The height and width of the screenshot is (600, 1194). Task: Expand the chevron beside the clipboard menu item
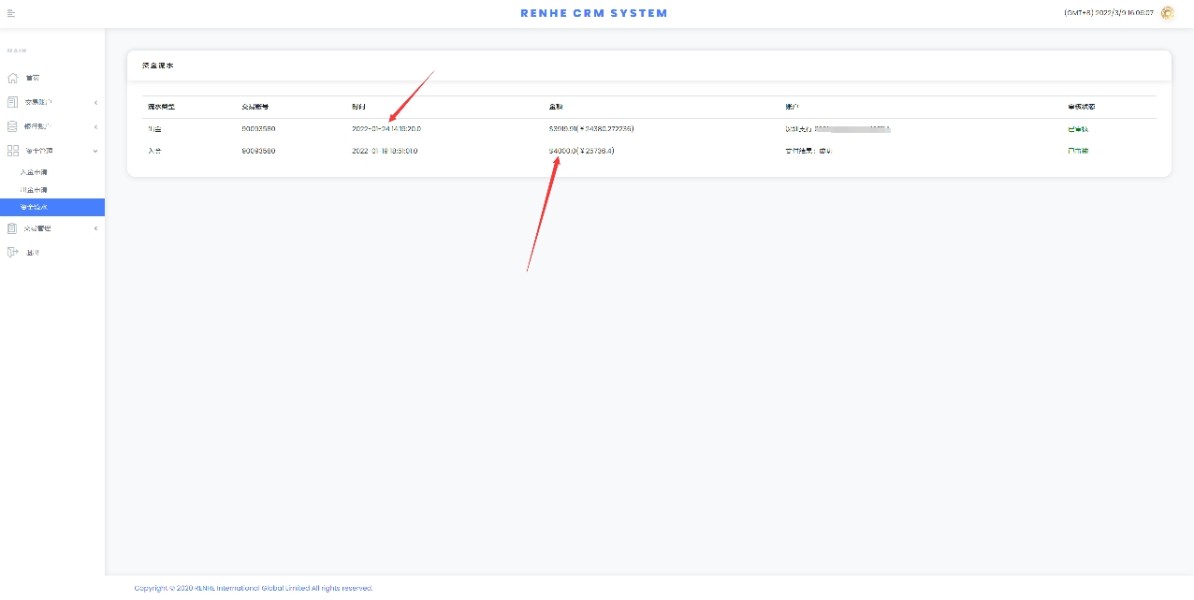pos(95,229)
